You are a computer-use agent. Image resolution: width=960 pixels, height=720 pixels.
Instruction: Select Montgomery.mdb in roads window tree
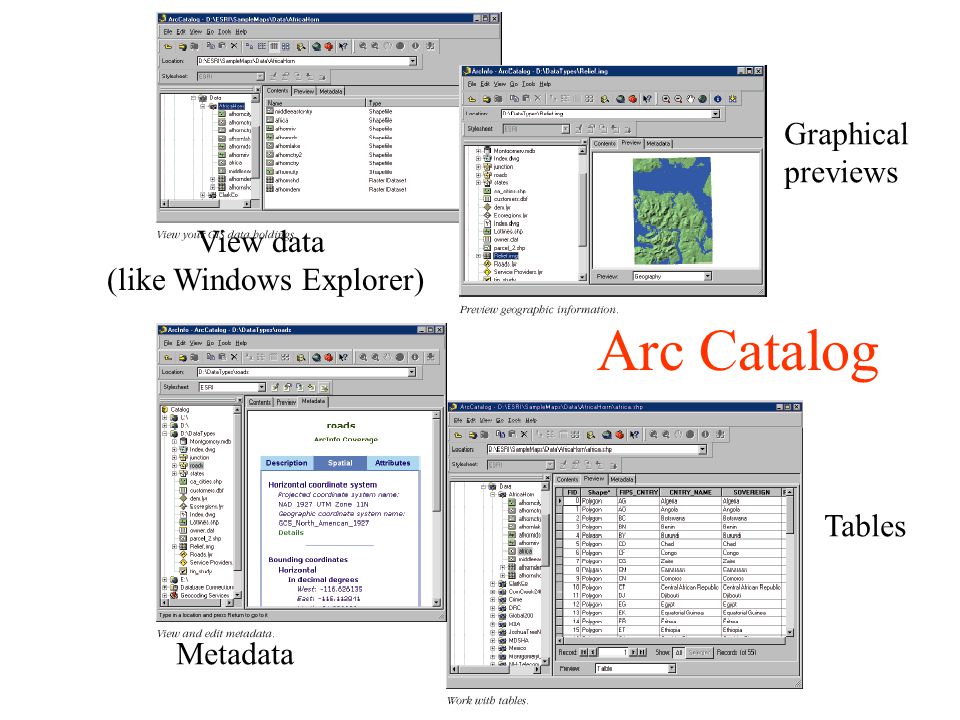[x=210, y=441]
